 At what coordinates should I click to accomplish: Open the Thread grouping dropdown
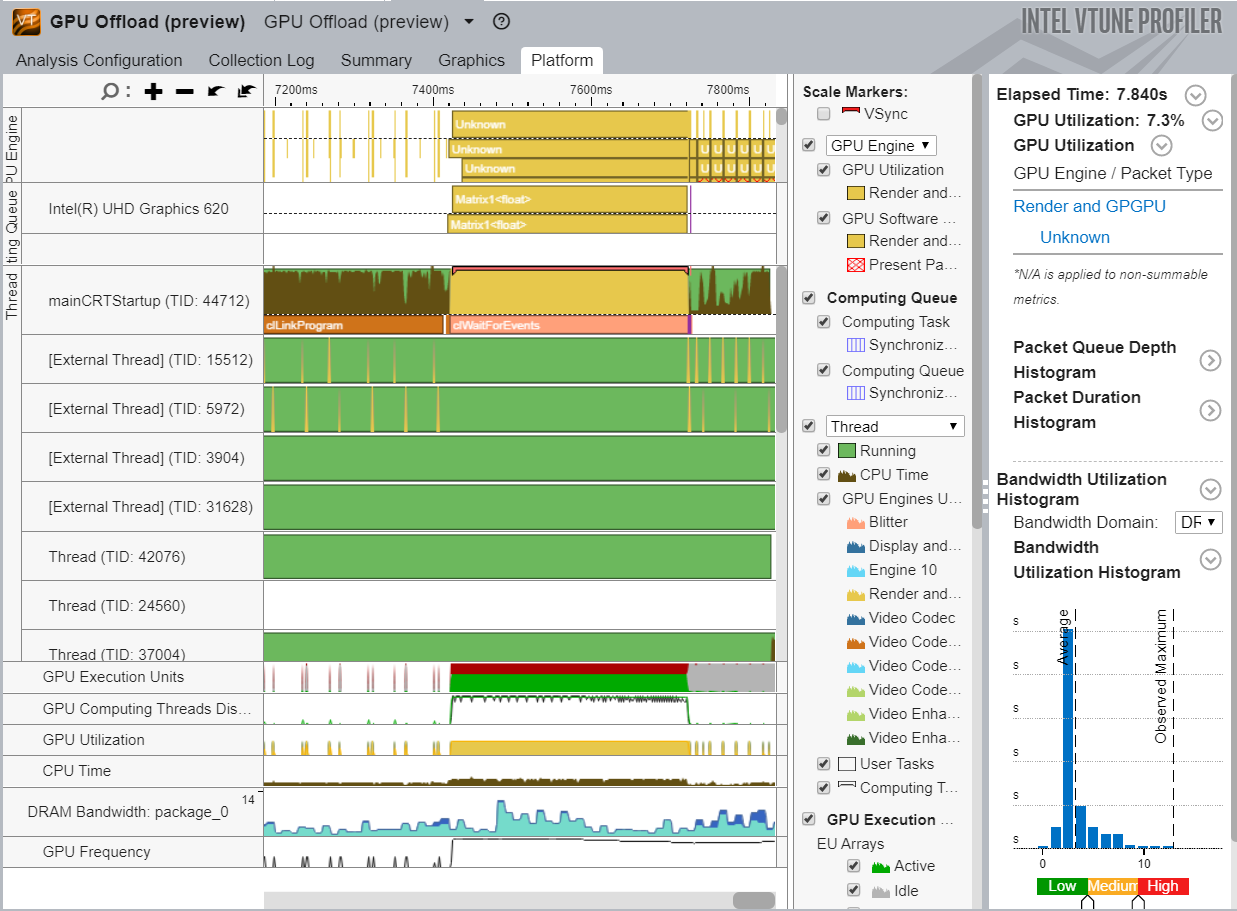[895, 426]
